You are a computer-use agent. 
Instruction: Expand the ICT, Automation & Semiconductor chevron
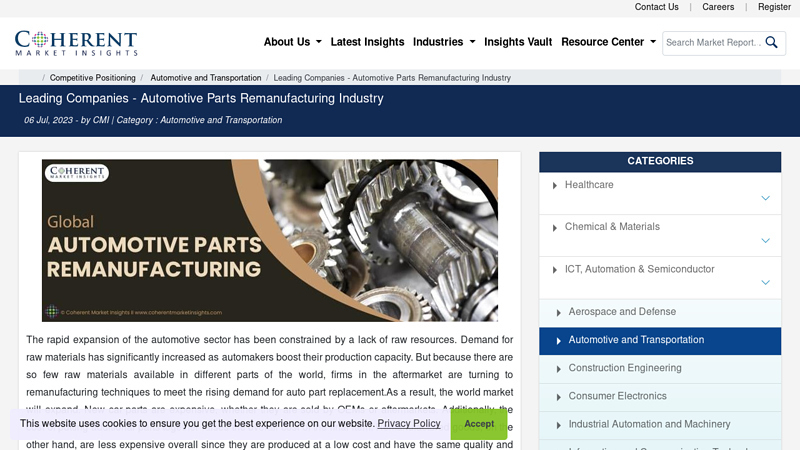point(765,282)
